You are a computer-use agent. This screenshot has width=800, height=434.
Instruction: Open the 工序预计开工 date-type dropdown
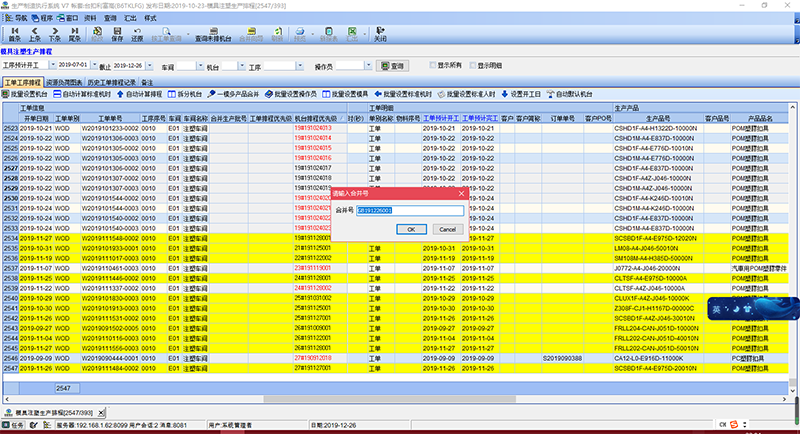[53, 65]
